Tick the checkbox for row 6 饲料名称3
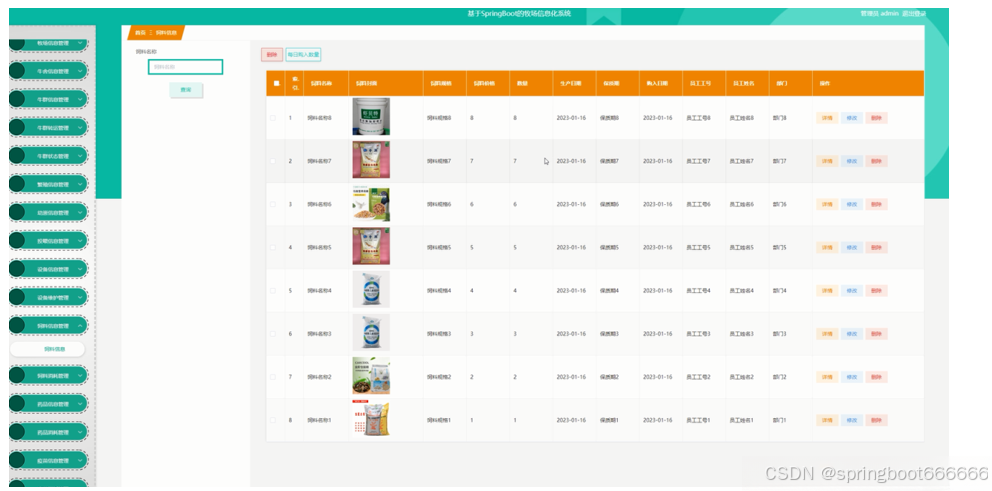The height and width of the screenshot is (491, 992). (273, 333)
